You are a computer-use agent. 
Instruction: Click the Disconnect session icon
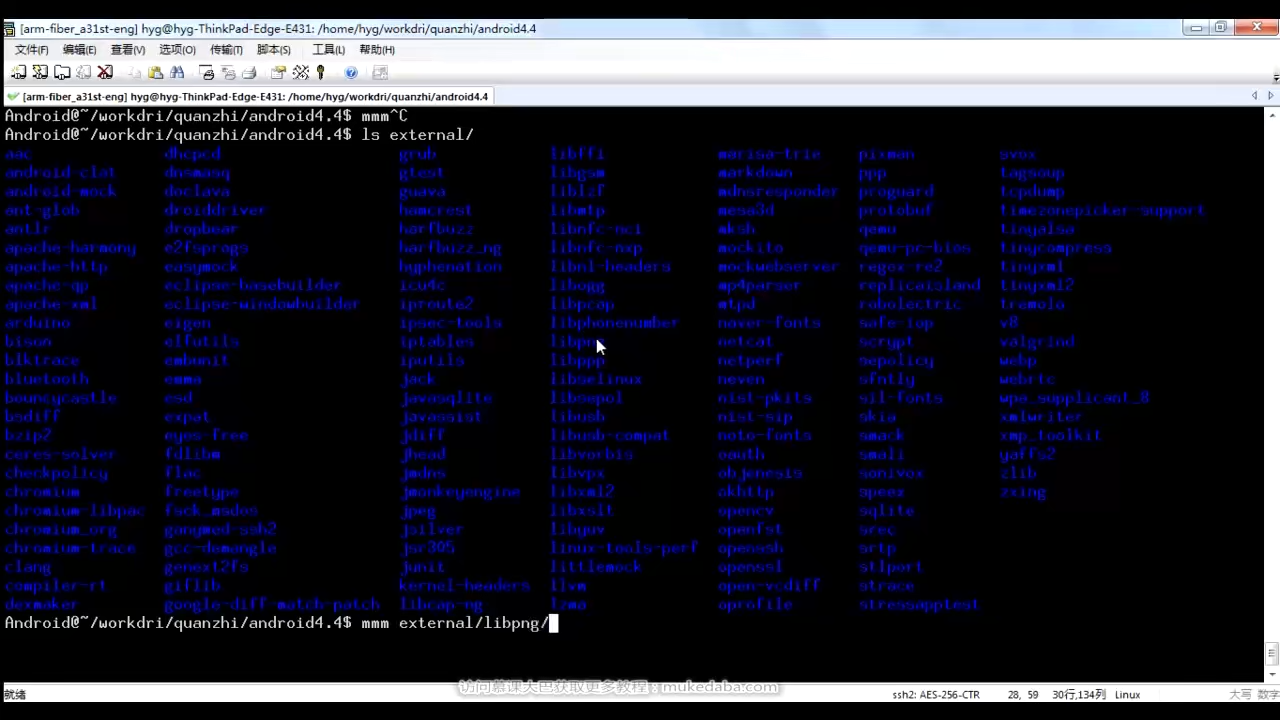(105, 73)
